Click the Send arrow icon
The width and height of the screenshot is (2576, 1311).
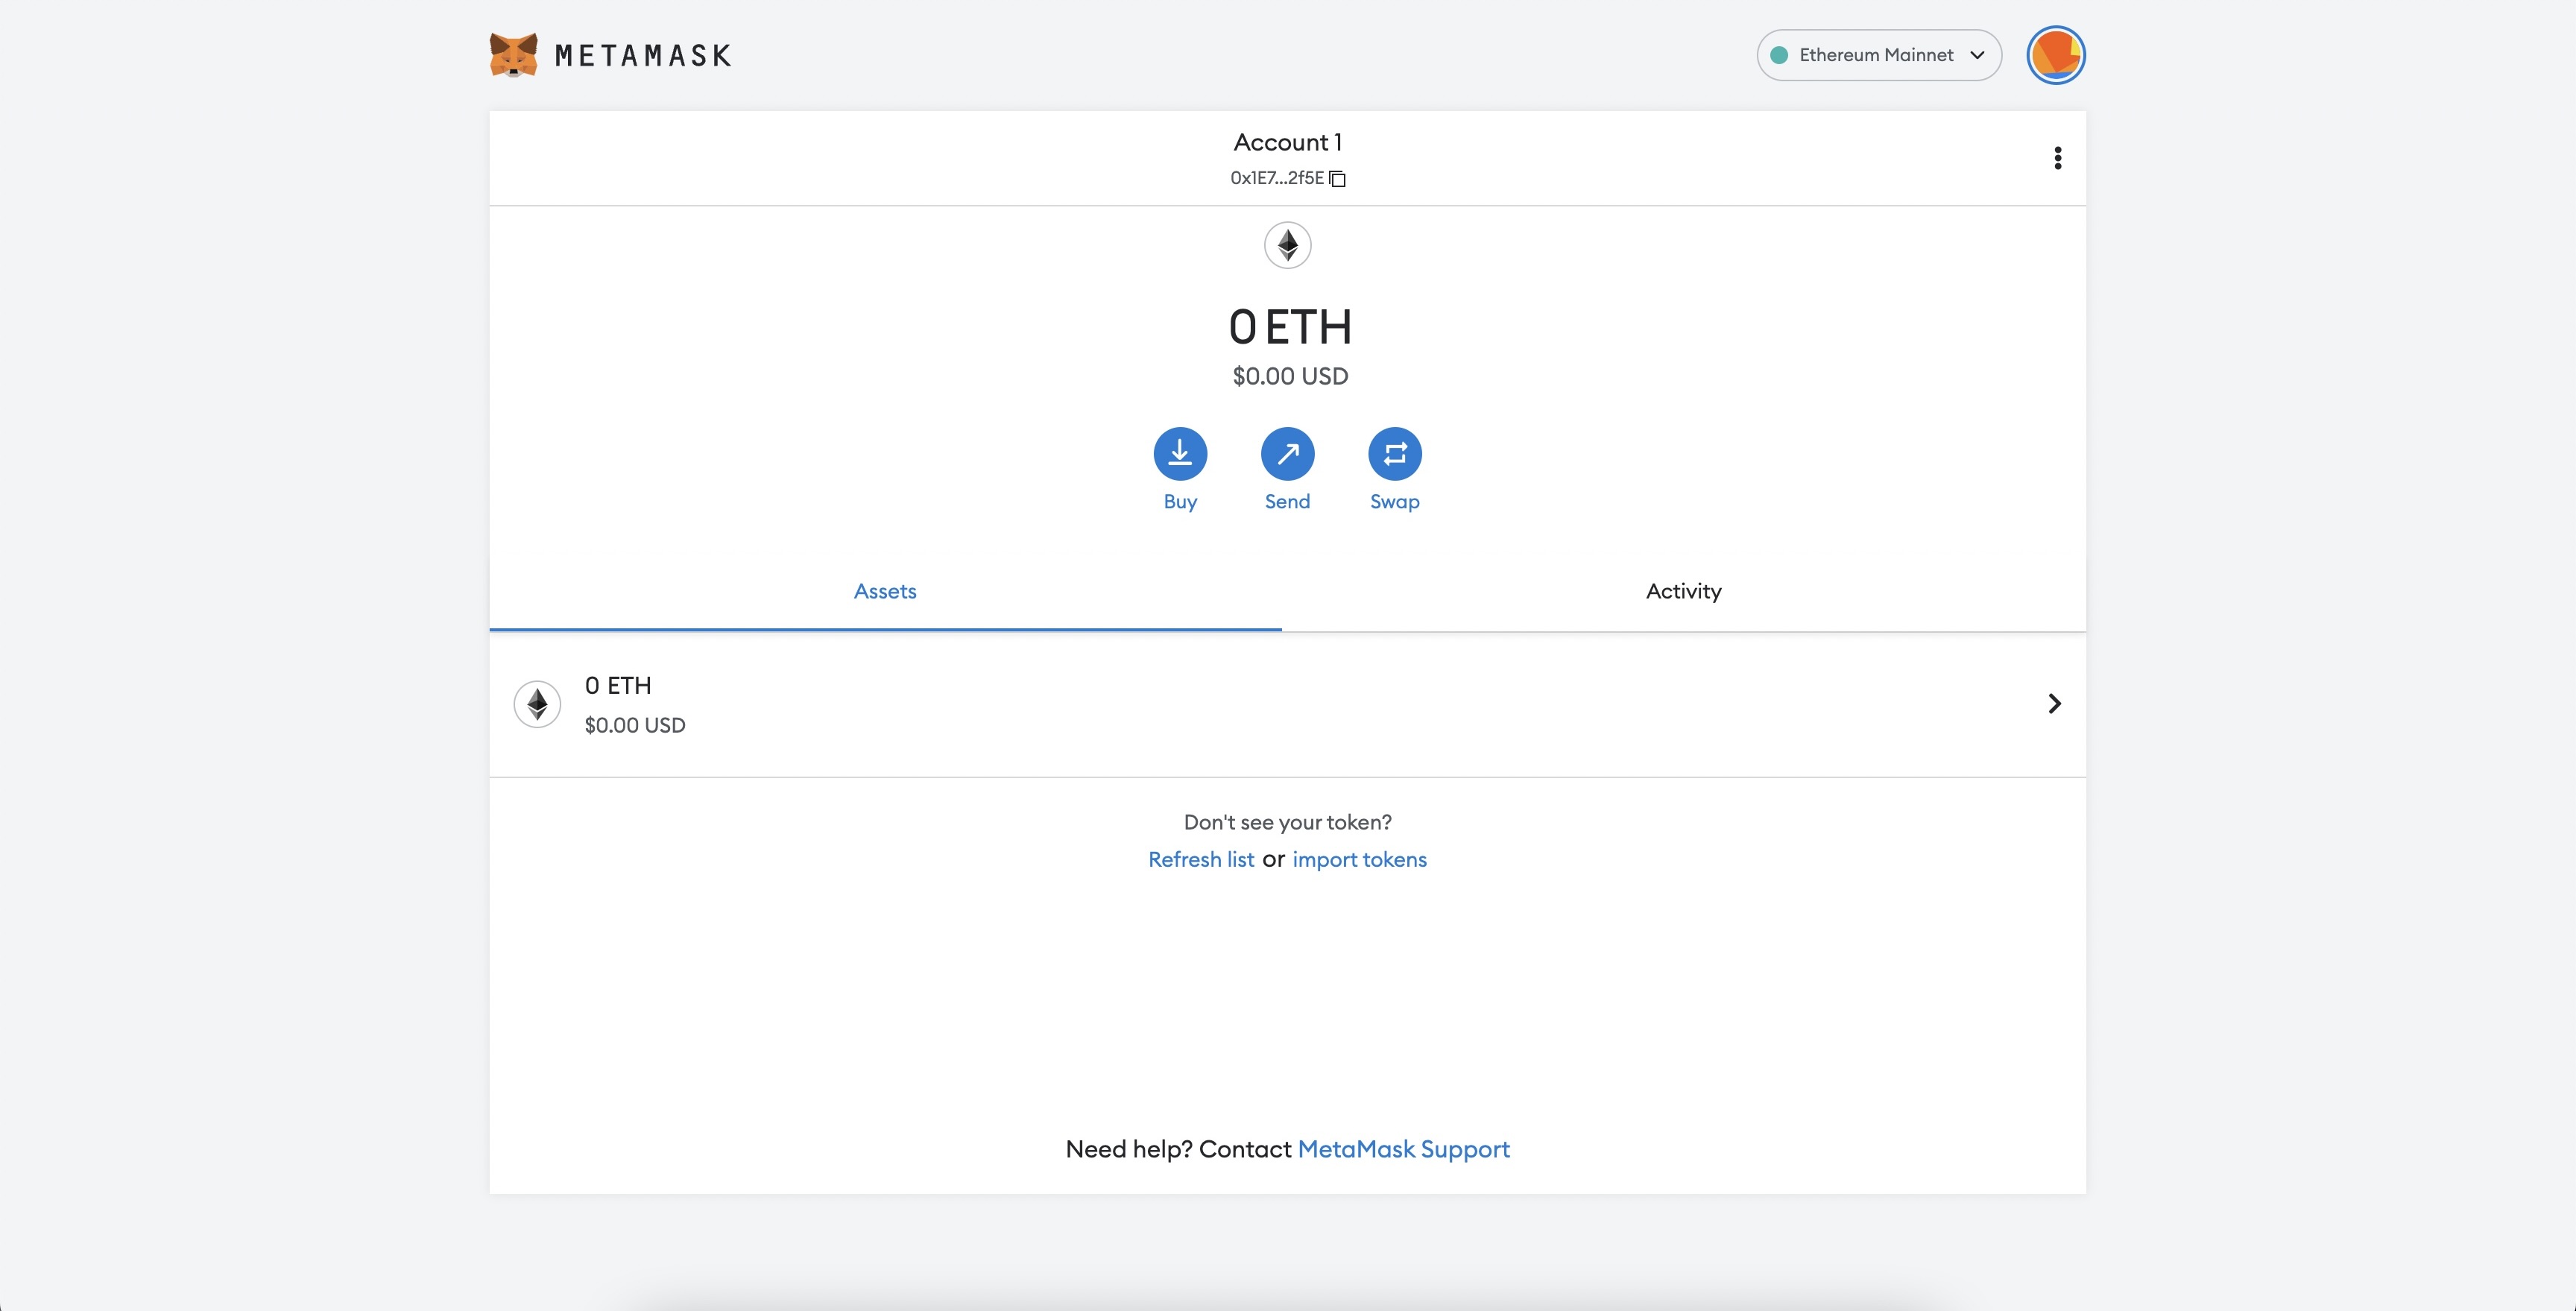pyautogui.click(x=1287, y=454)
